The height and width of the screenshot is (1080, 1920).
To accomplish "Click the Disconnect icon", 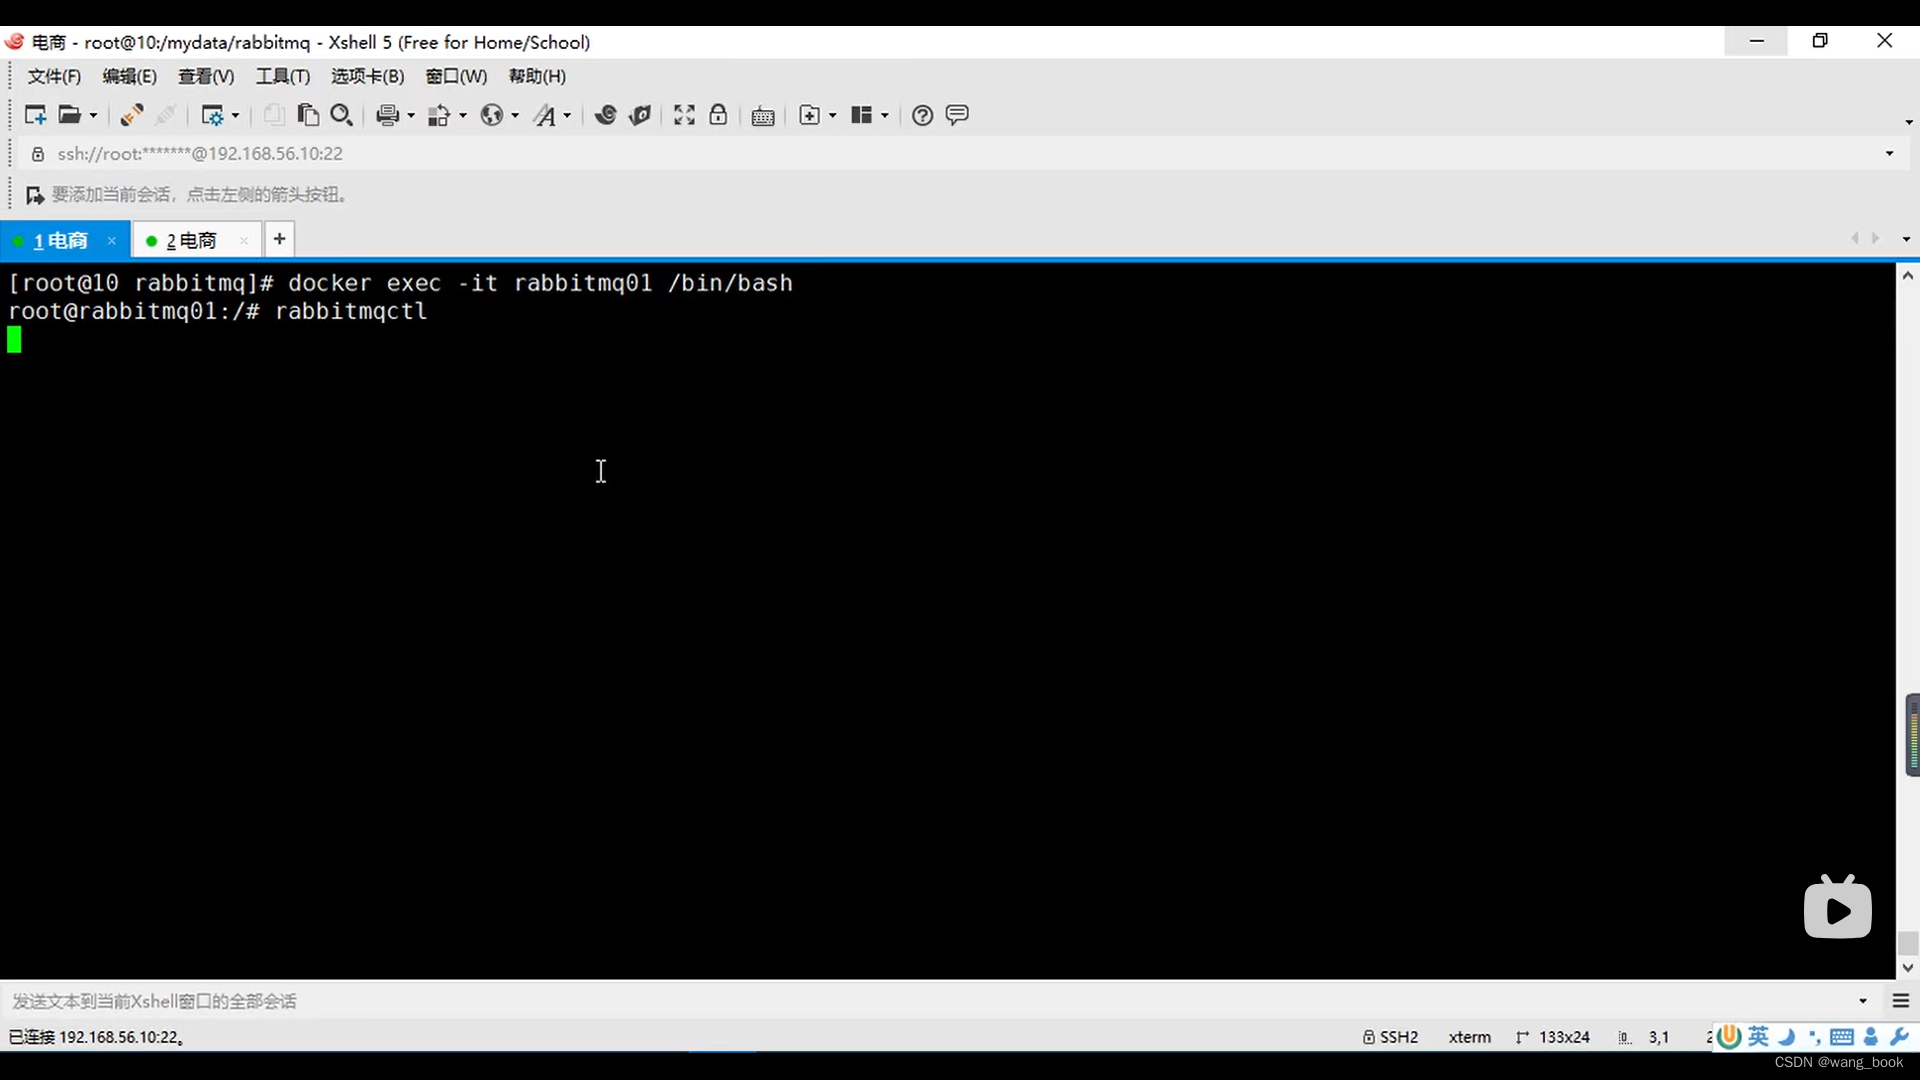I will click(x=167, y=115).
